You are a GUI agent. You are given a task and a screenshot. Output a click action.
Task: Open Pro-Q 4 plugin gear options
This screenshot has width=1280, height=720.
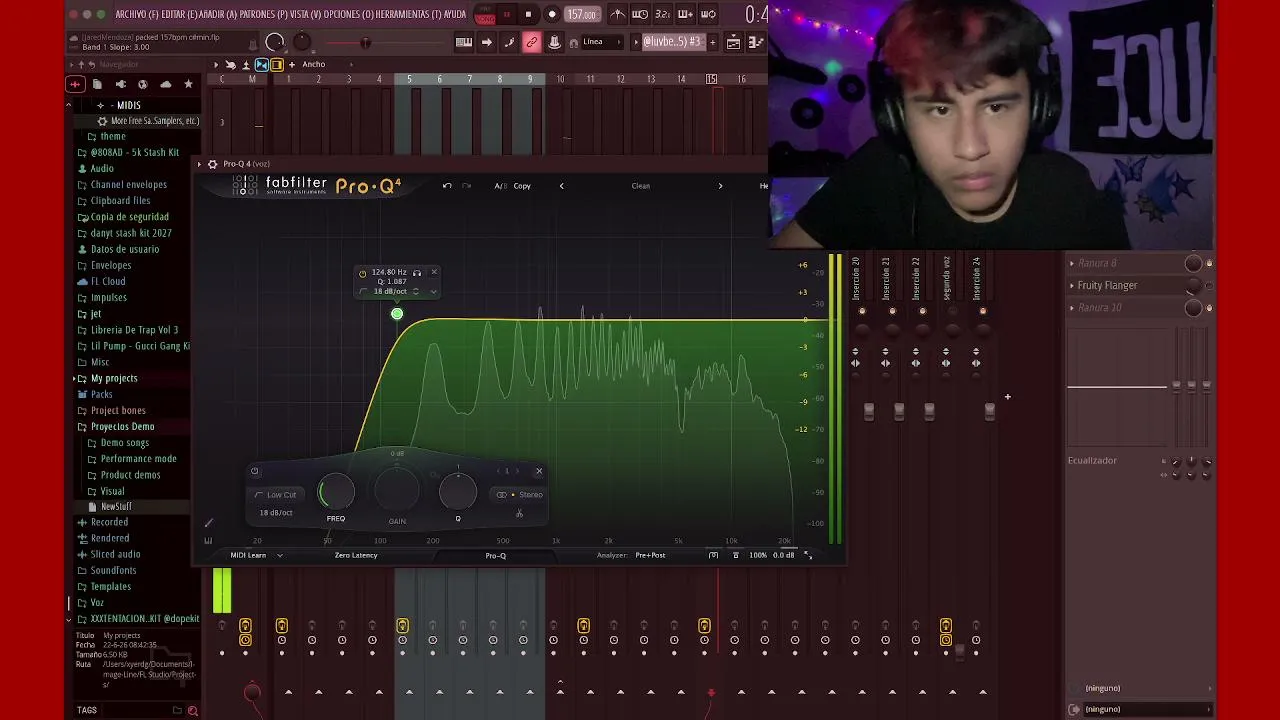212,164
